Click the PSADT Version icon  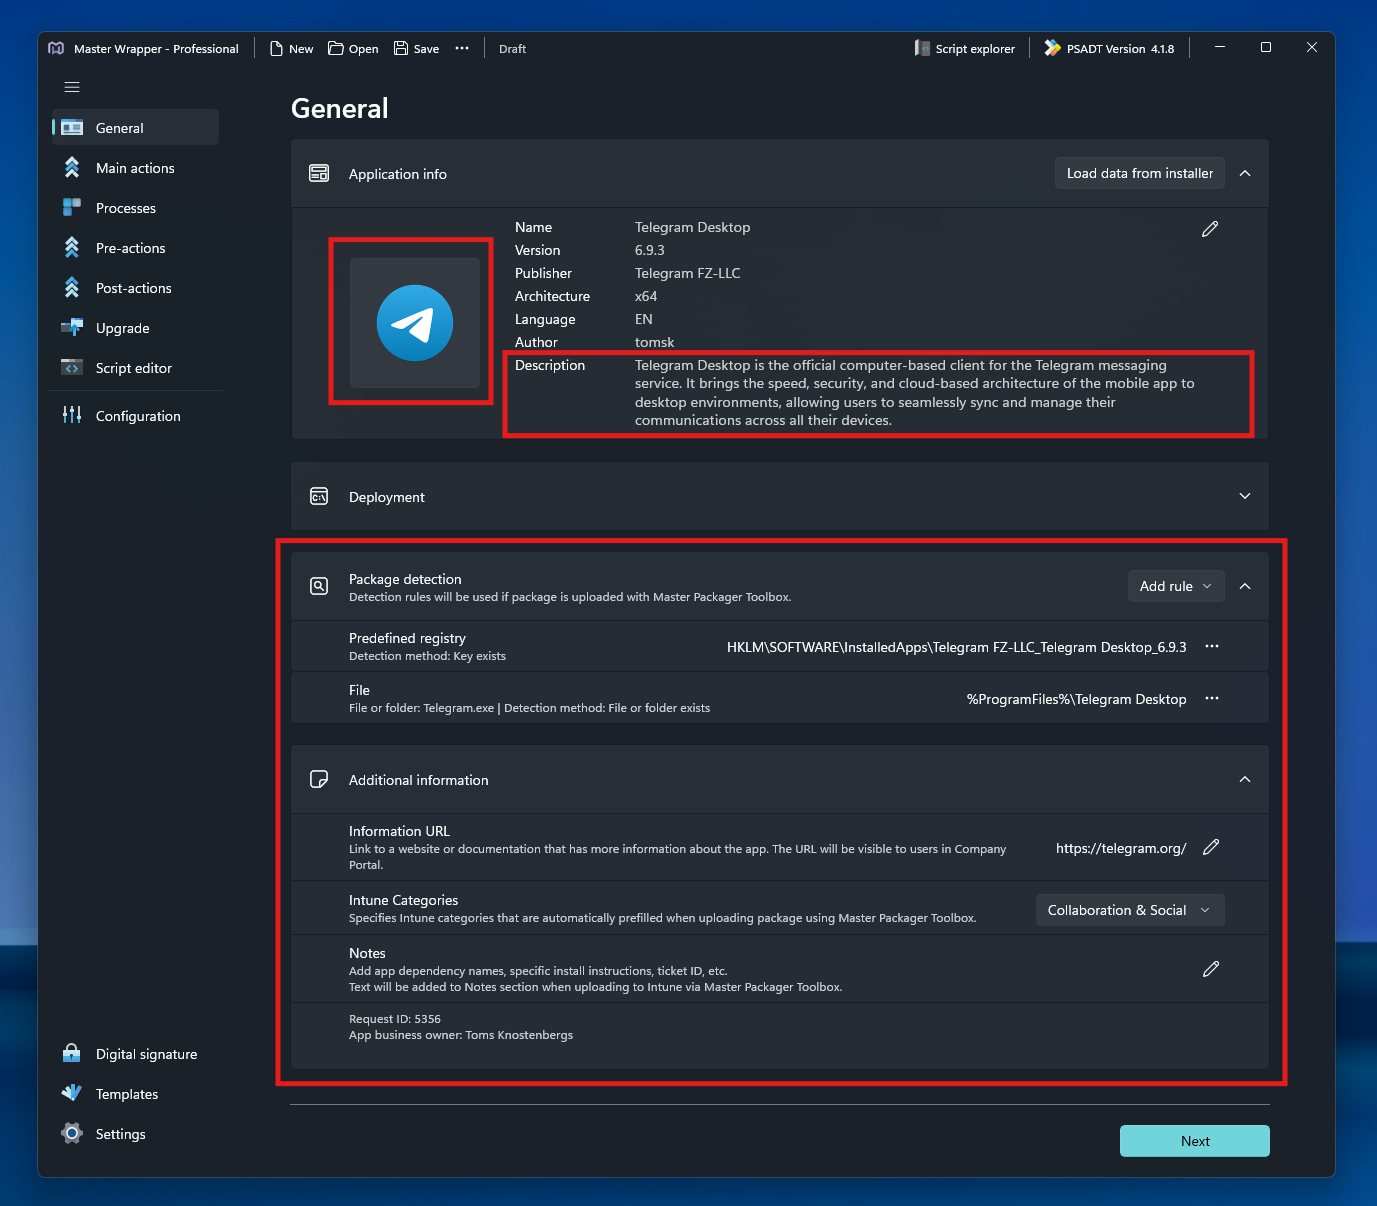pos(1052,48)
